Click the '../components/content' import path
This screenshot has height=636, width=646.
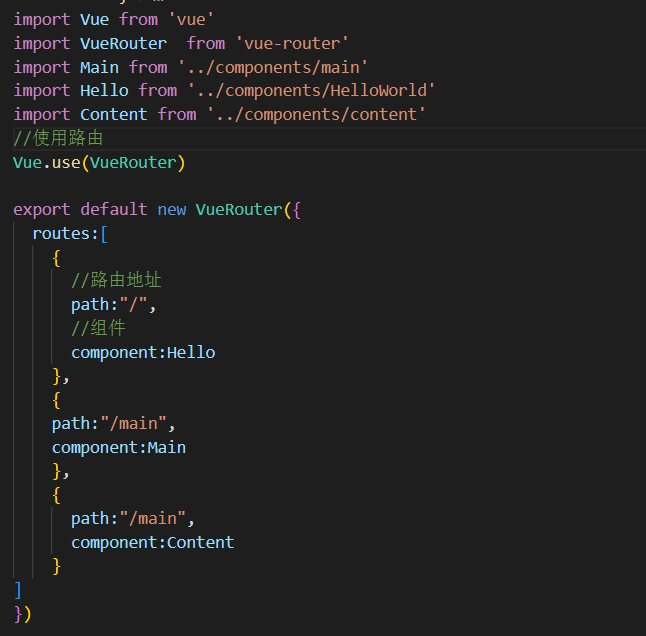pyautogui.click(x=316, y=114)
